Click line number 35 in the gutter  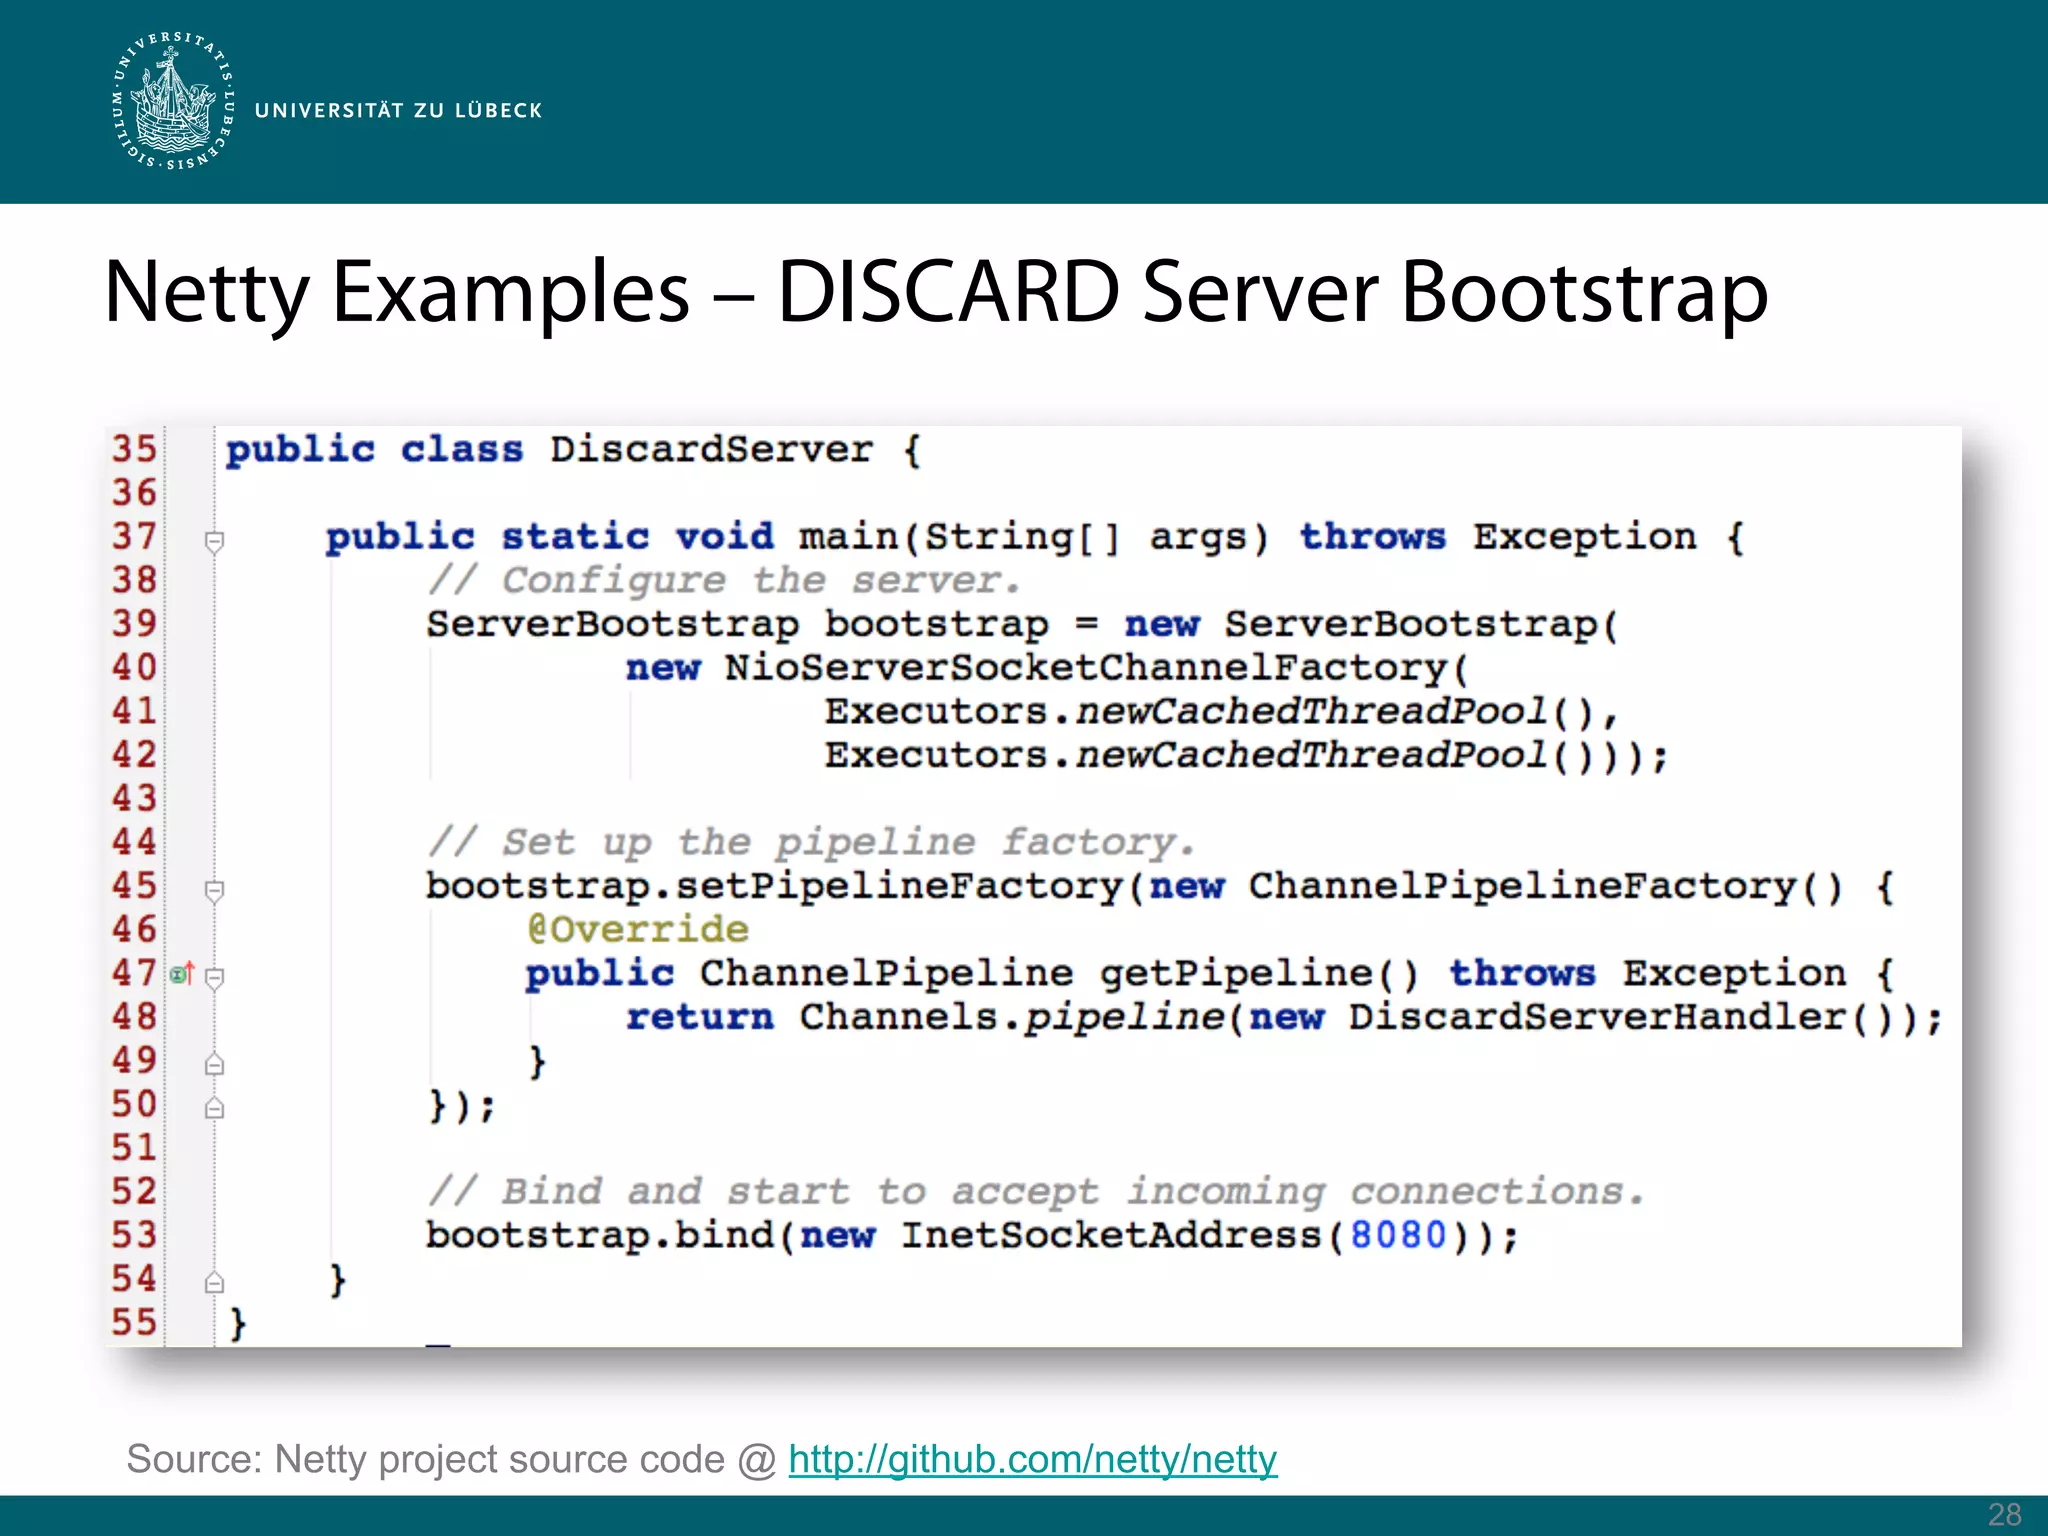134,449
